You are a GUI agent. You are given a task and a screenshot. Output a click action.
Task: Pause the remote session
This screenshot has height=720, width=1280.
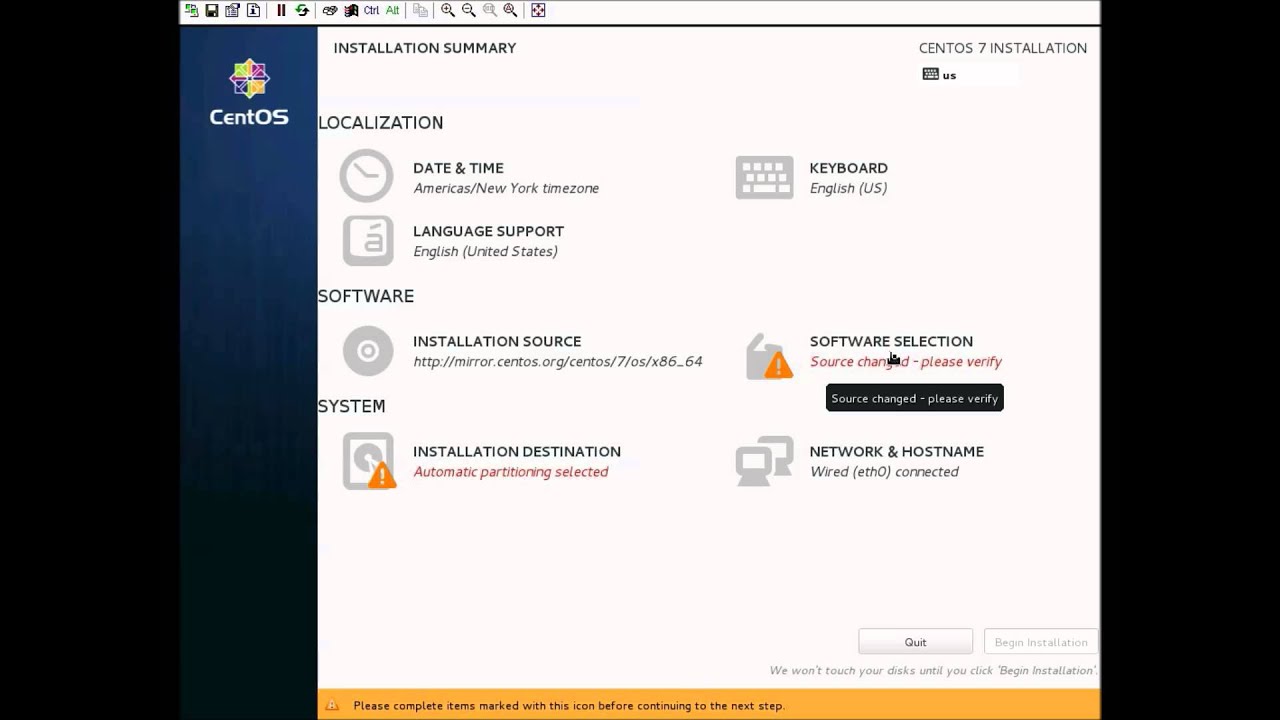[281, 10]
